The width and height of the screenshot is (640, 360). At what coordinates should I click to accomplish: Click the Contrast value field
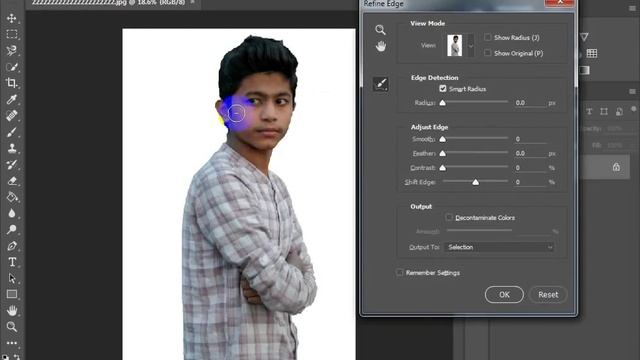tap(529, 168)
